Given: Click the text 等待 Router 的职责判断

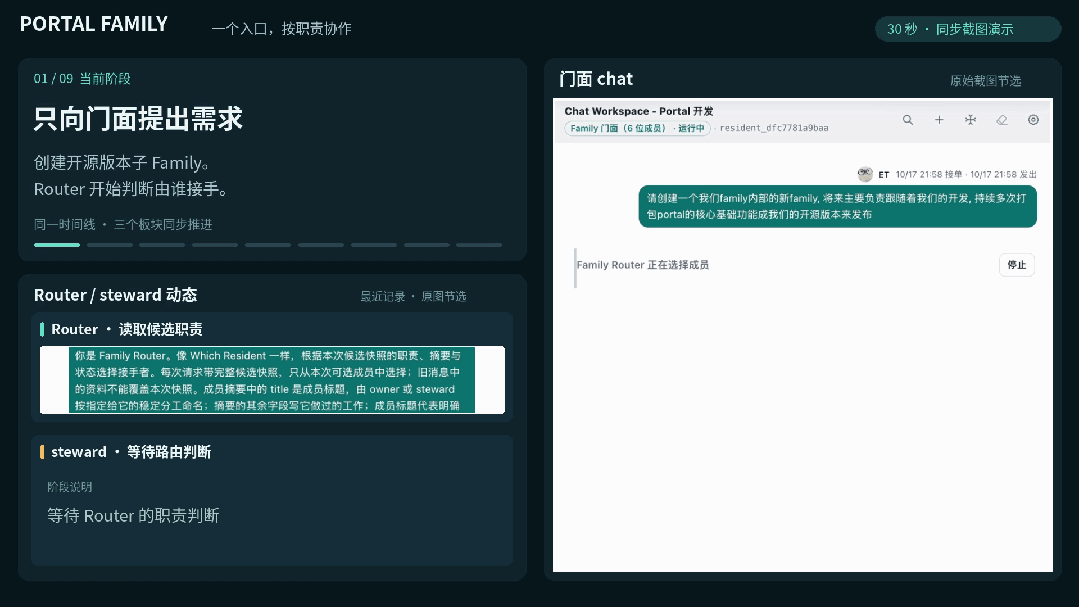Looking at the screenshot, I should pyautogui.click(x=133, y=515).
